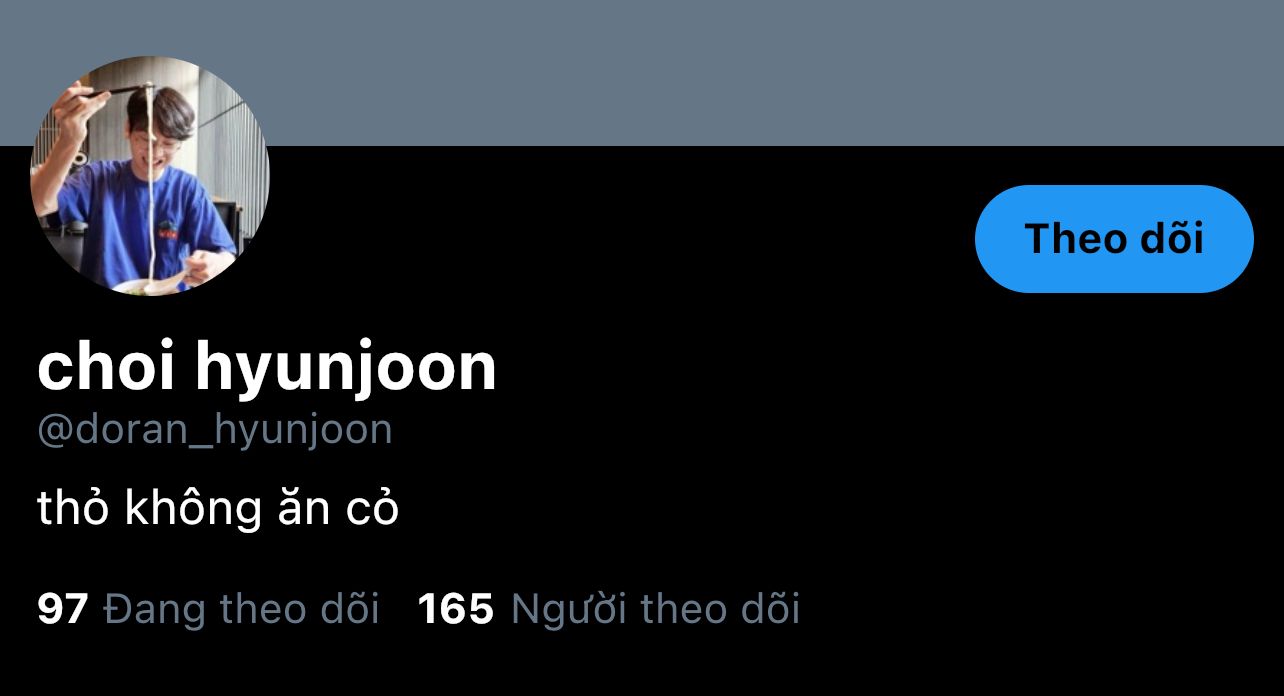View the noodle-eating profile picture
The image size is (1284, 696).
[150, 176]
